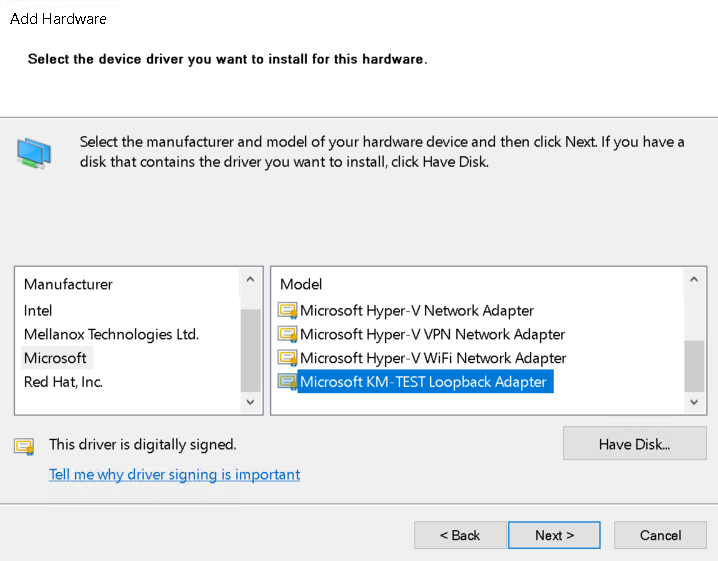Choose Microsoft Hyper-V WiFi Network Adapter
Image resolution: width=718 pixels, height=561 pixels.
coord(433,358)
